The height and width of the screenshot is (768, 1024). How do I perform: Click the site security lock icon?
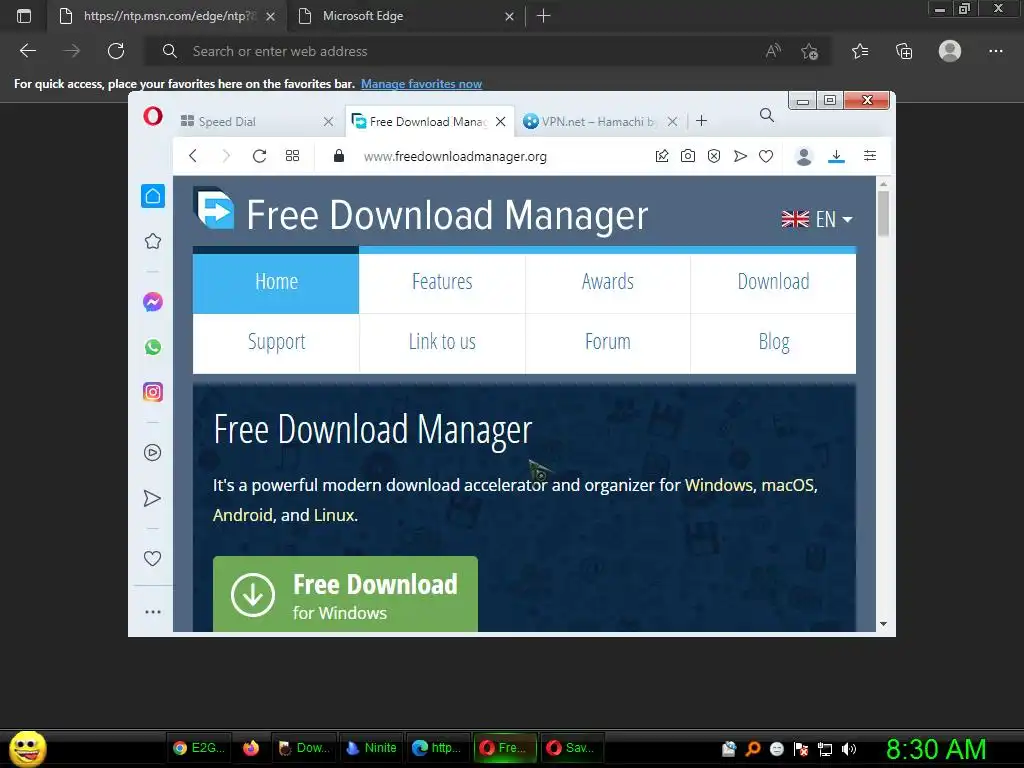pos(338,155)
